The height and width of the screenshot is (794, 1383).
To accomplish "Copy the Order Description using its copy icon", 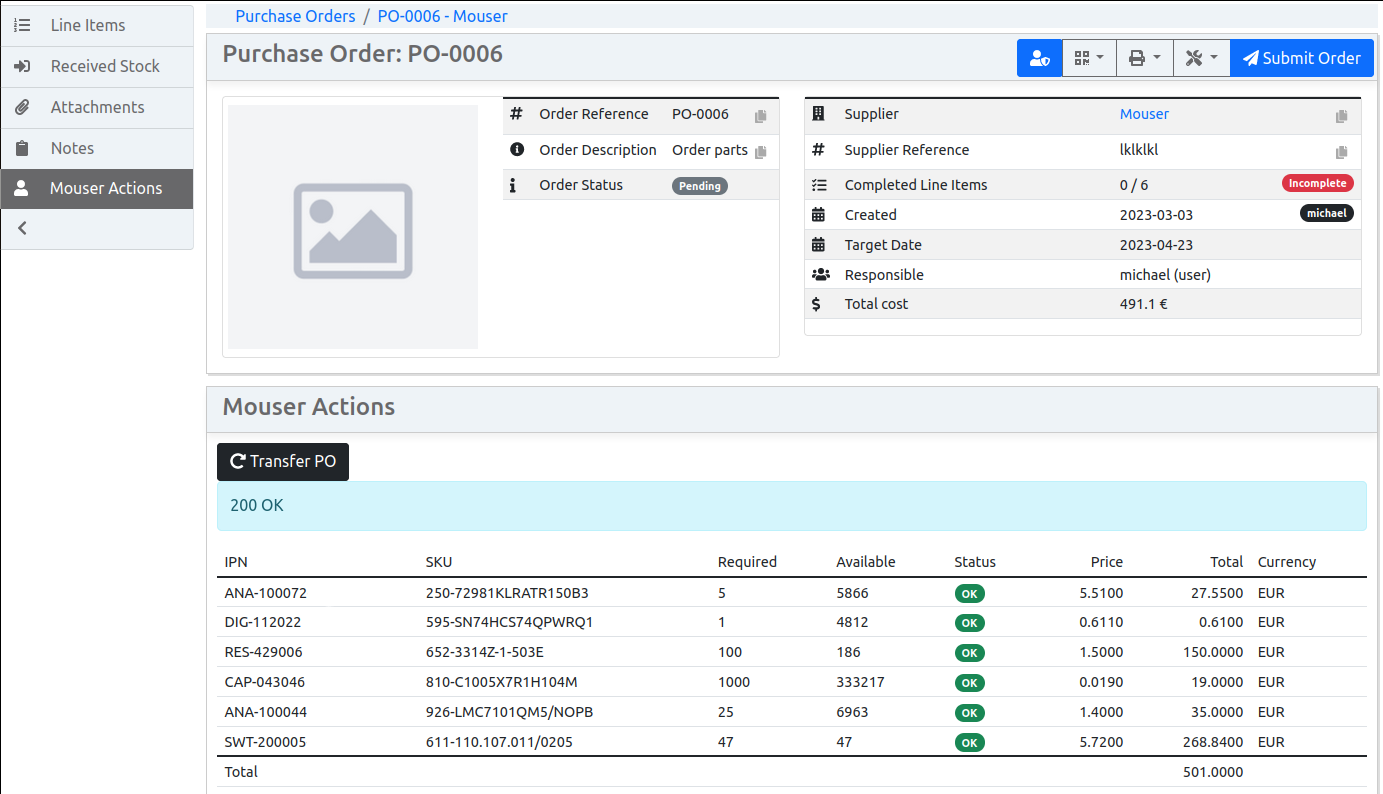I will click(763, 152).
